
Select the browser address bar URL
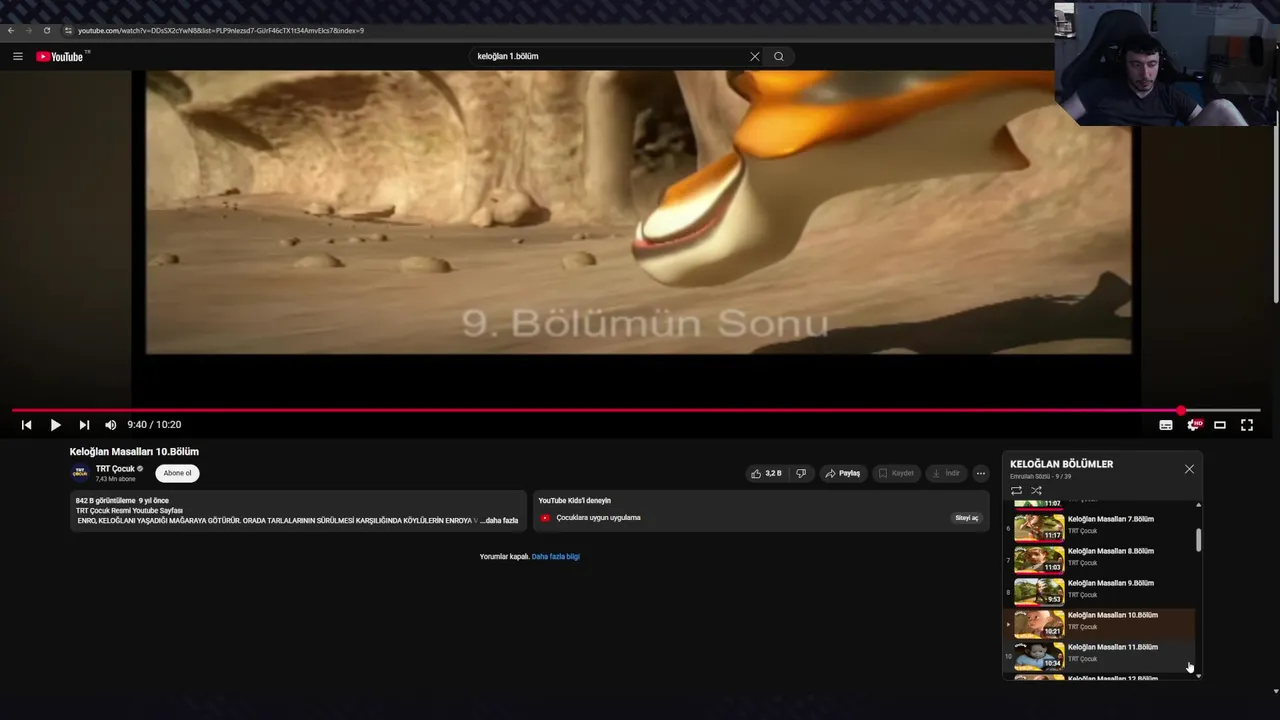click(x=221, y=30)
